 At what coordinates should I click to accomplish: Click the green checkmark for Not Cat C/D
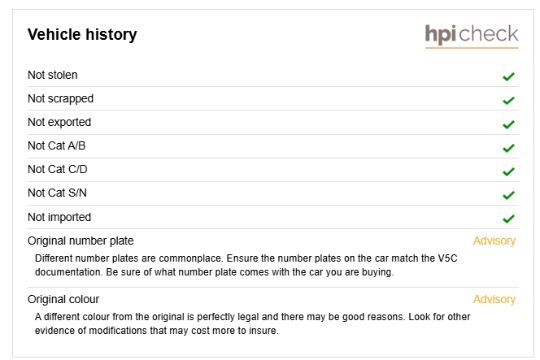tap(508, 171)
